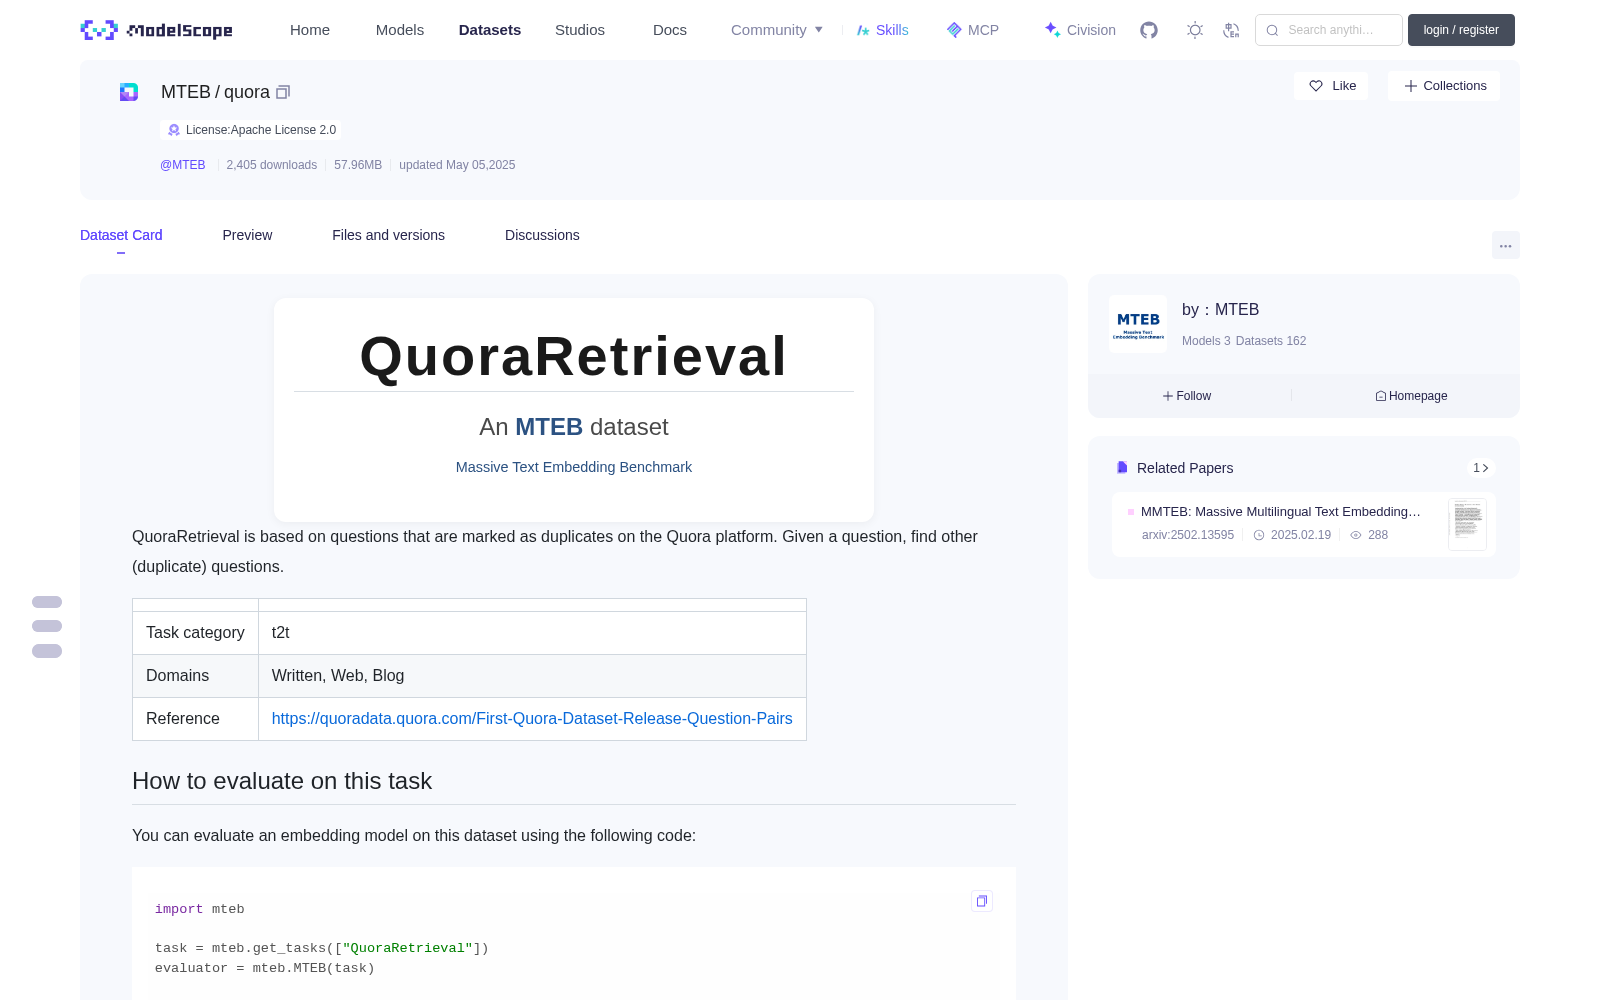Click the heart Like button
The width and height of the screenshot is (1600, 1000).
point(1331,86)
